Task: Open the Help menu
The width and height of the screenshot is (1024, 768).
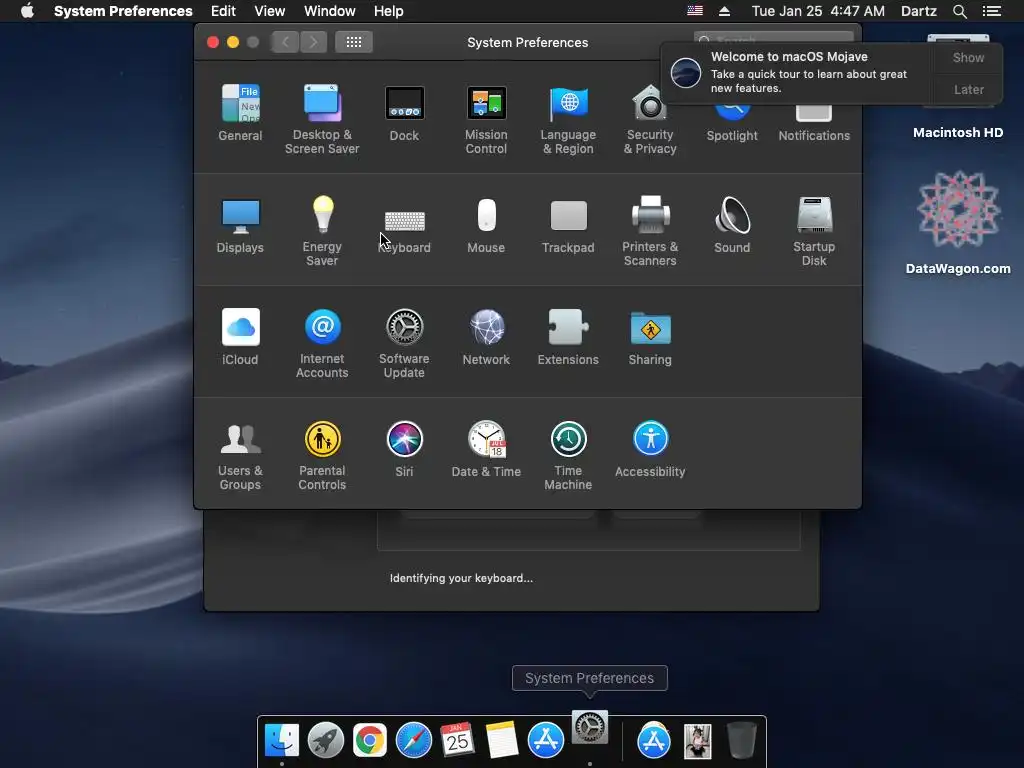Action: pyautogui.click(x=389, y=11)
